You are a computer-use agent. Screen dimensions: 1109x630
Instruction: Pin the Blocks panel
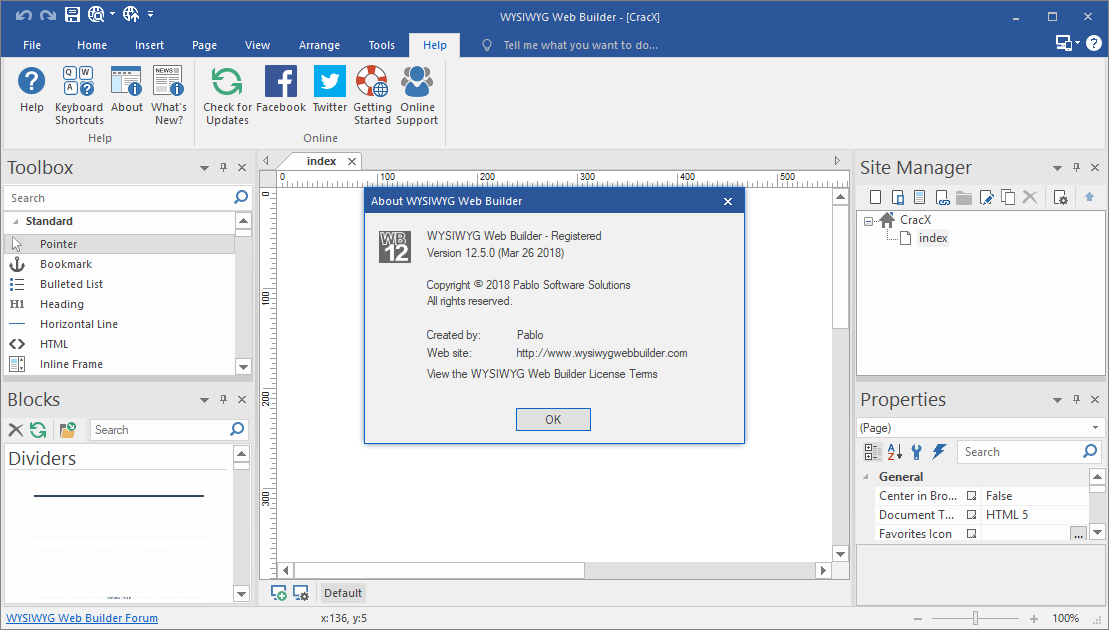223,399
